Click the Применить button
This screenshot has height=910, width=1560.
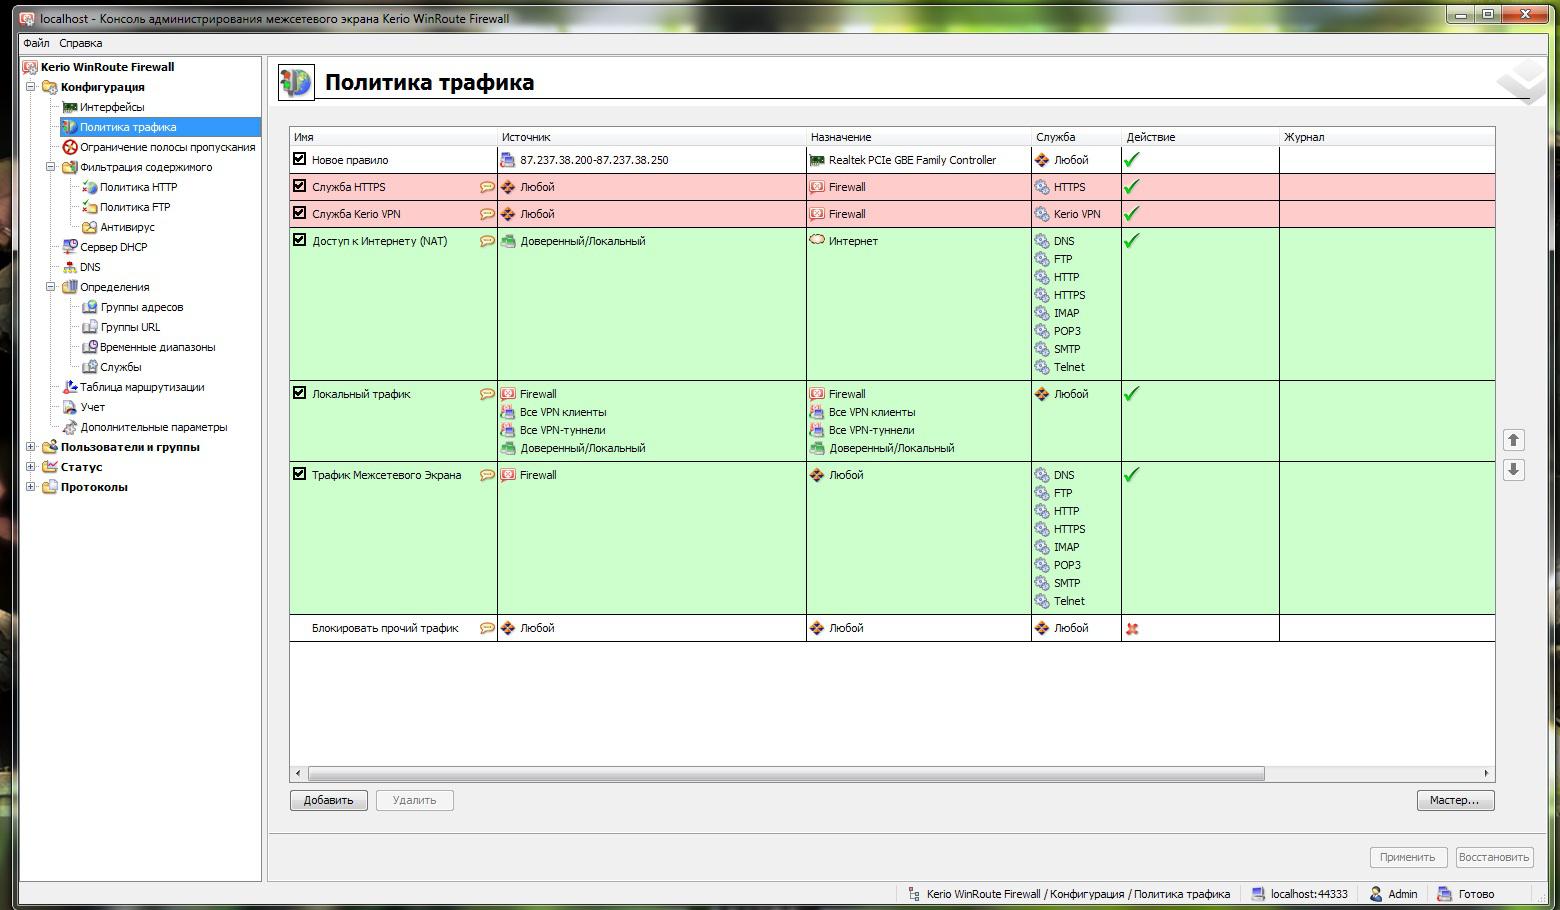pos(1407,857)
